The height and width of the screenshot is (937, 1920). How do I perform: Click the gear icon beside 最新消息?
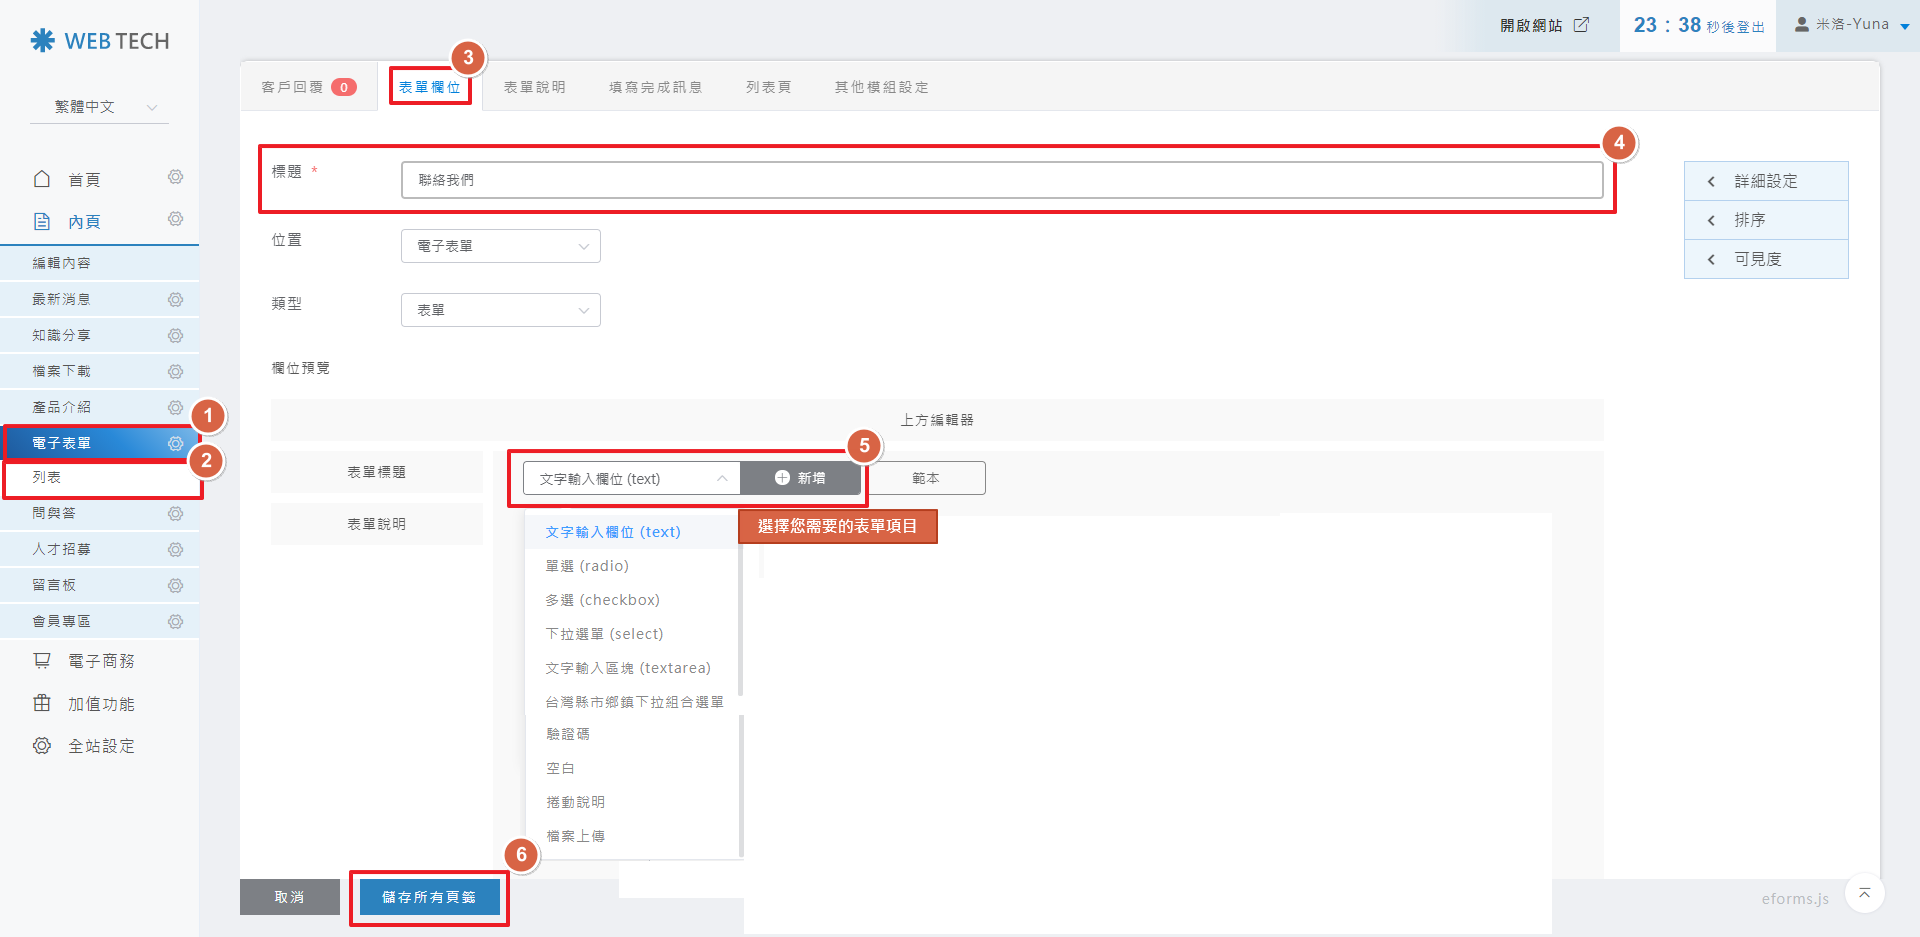175,300
